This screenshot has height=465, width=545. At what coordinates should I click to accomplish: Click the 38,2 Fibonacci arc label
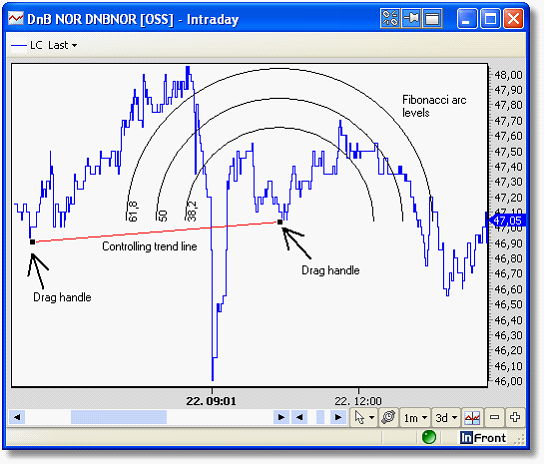pos(192,211)
